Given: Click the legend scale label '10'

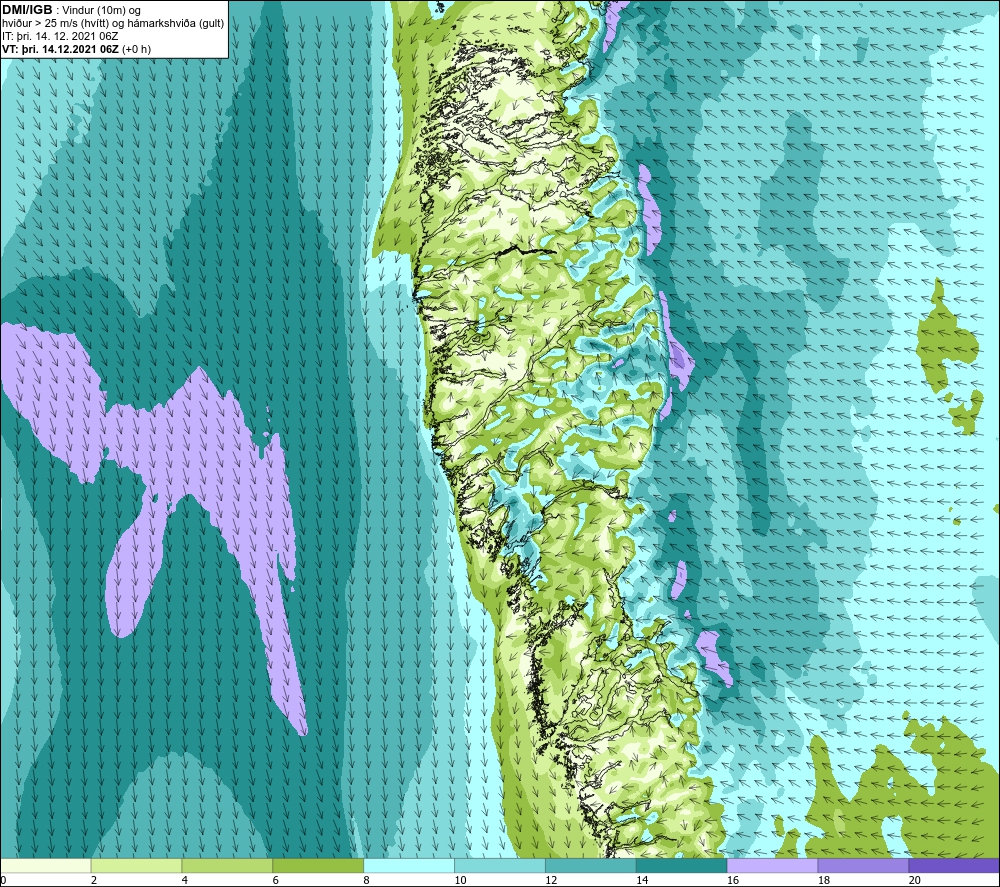Looking at the screenshot, I should click(x=460, y=880).
